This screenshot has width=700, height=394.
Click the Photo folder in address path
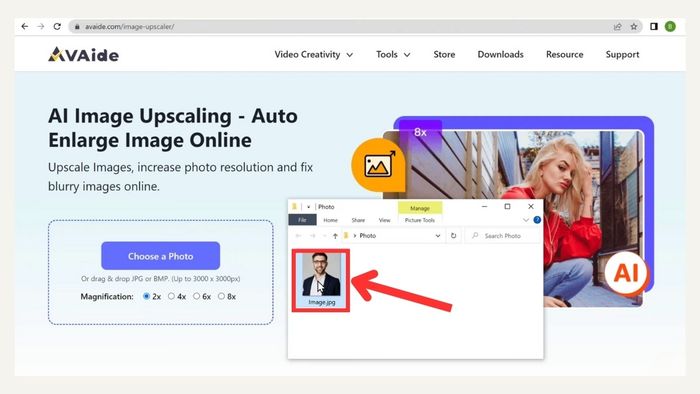(x=368, y=236)
